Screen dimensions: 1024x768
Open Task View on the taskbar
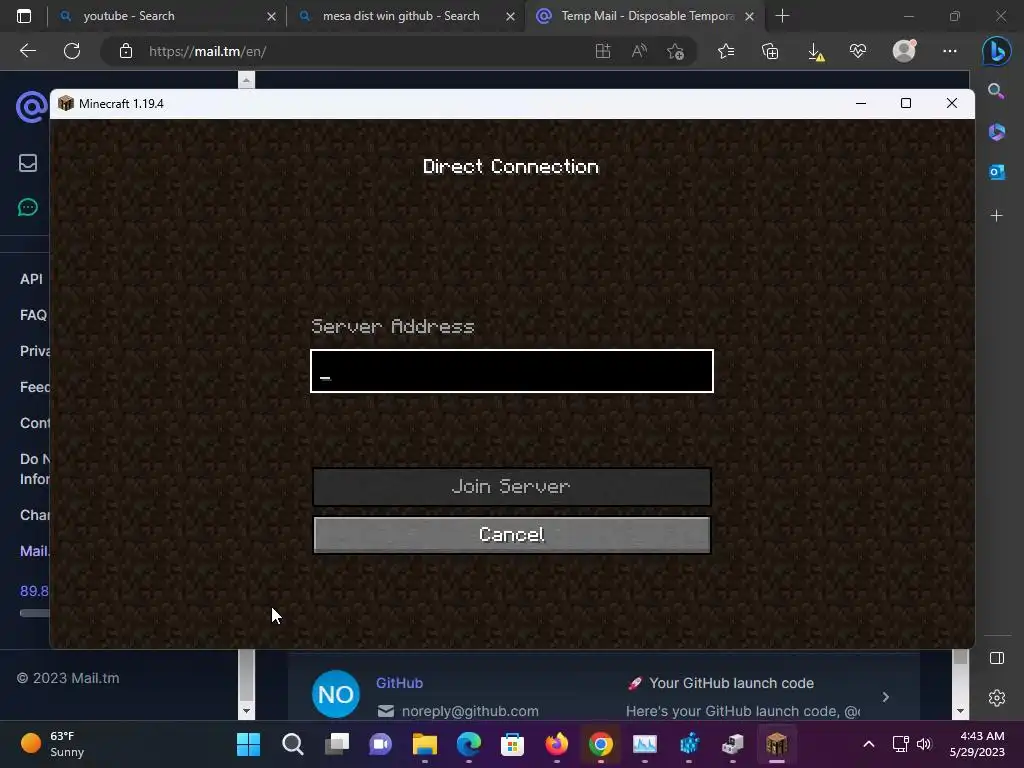337,744
